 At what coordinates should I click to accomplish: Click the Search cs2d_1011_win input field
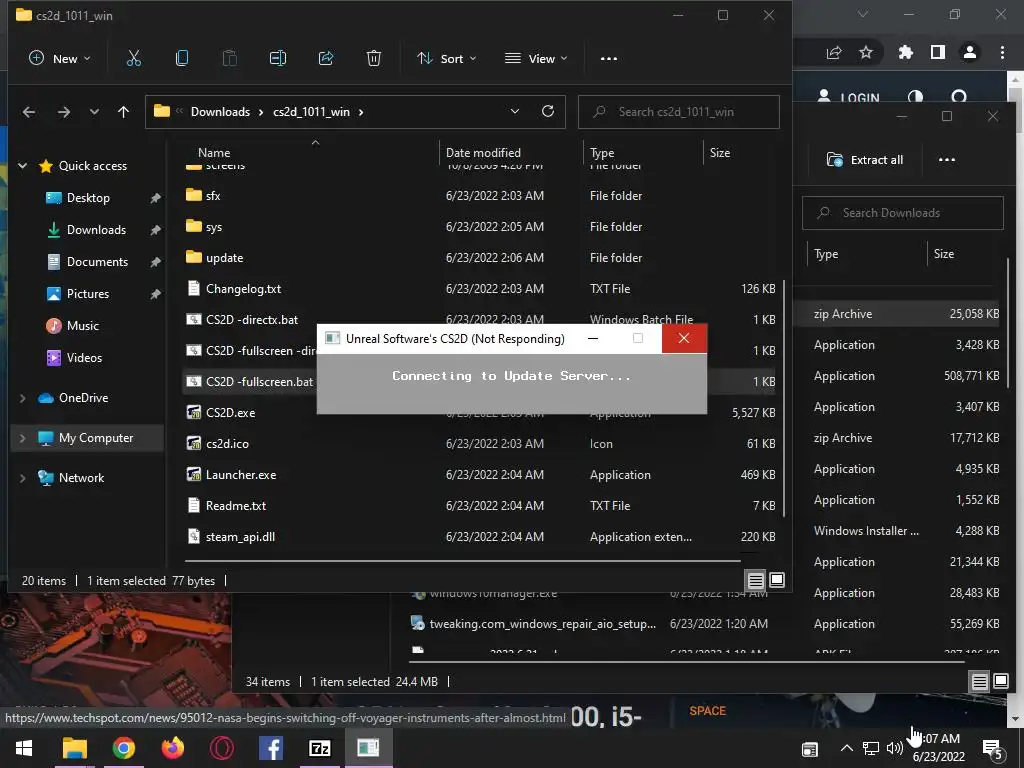(679, 112)
